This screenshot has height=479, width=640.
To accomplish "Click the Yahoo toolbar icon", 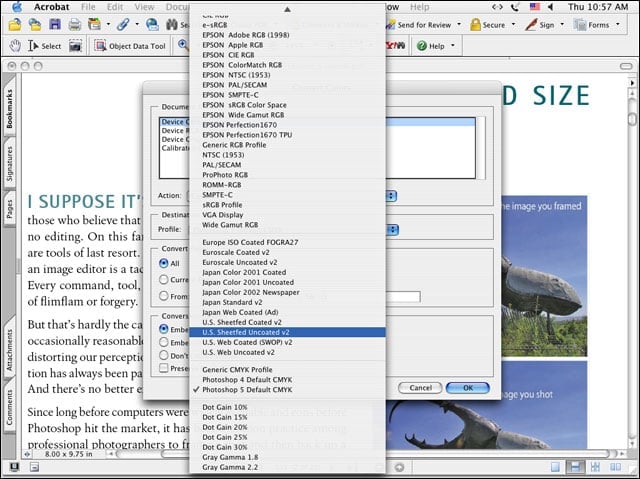I will [x=396, y=46].
